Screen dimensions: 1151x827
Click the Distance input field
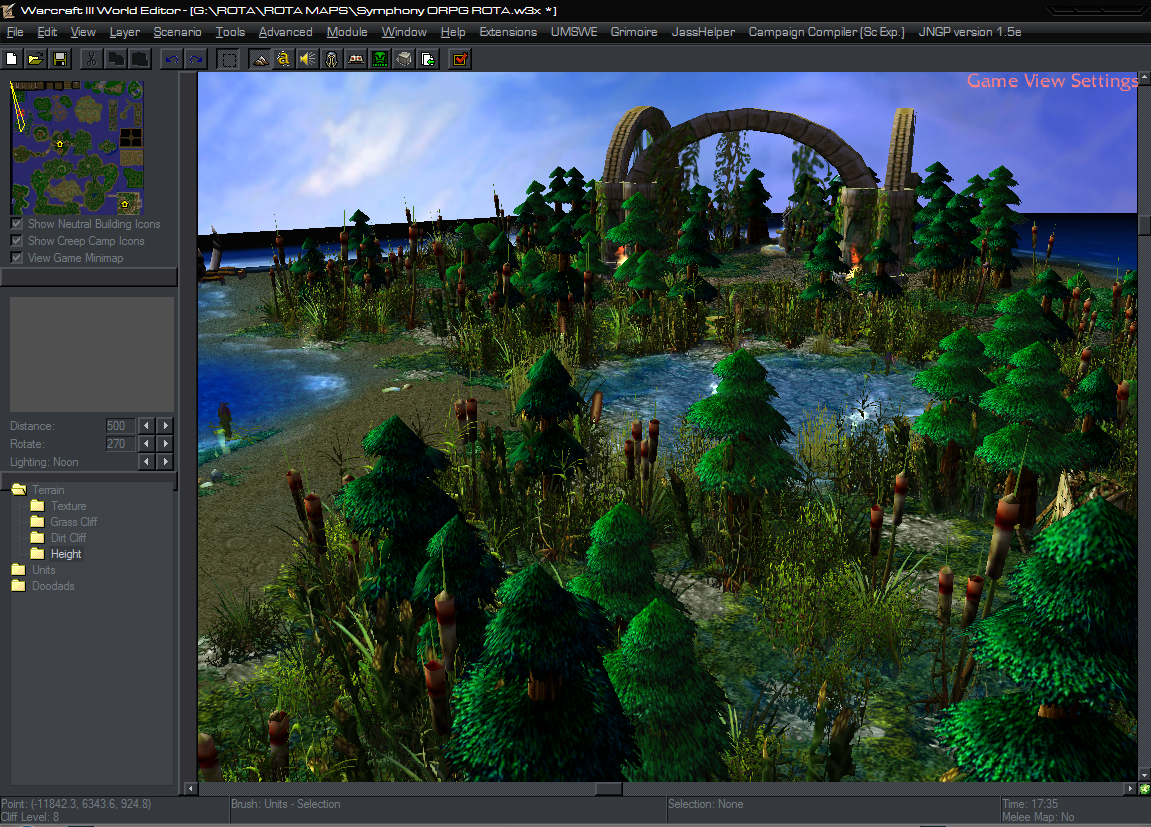point(120,426)
